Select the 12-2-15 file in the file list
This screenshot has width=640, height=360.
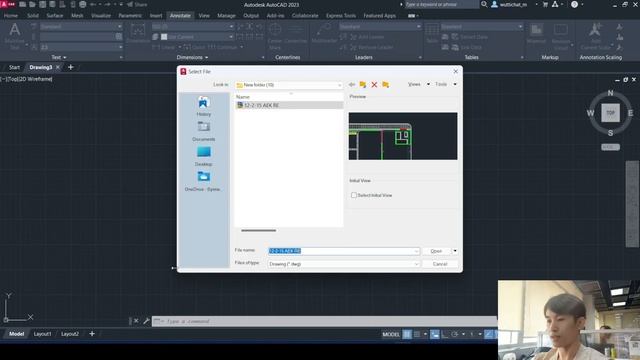tap(289, 105)
